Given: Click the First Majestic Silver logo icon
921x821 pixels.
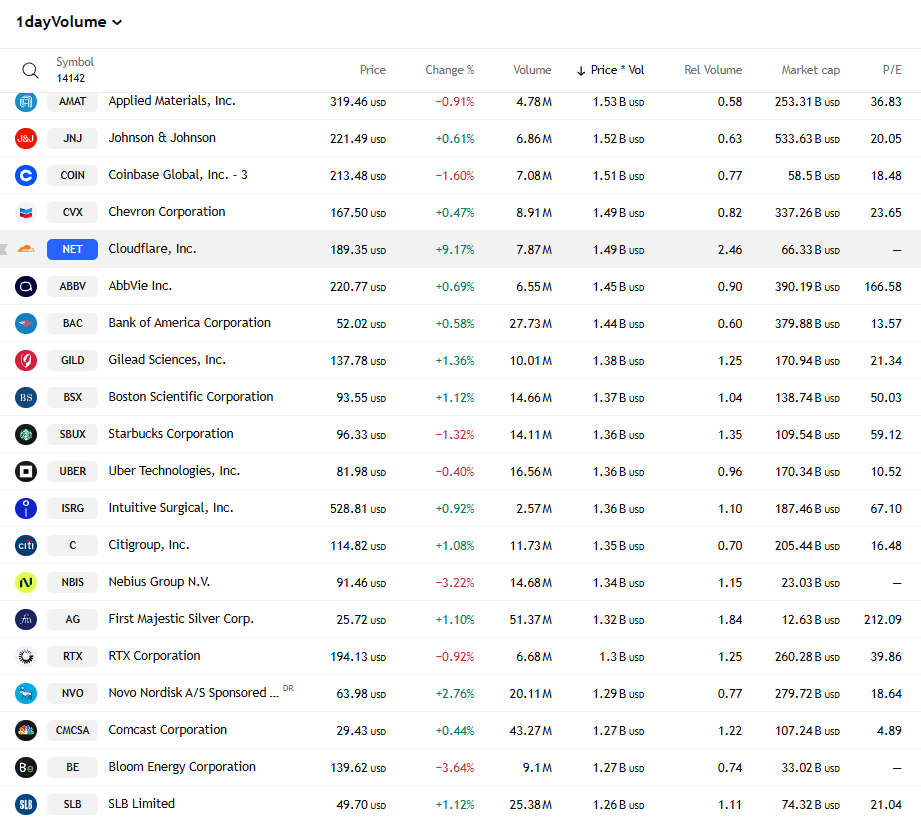Looking at the screenshot, I should 26,620.
